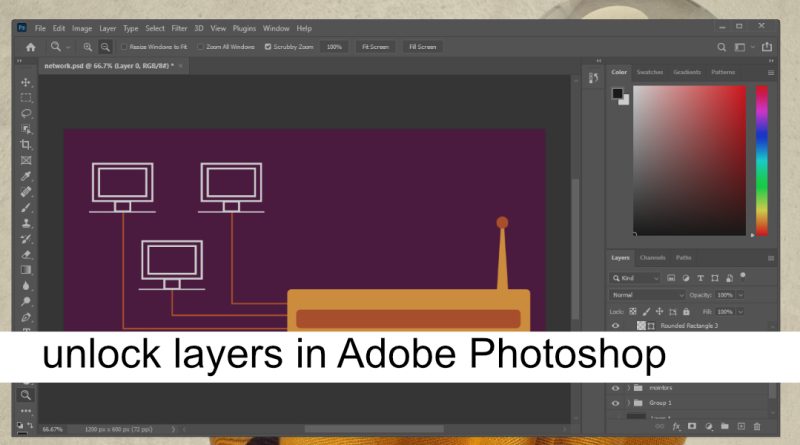Add a layer style with the fx icon
This screenshot has width=800, height=445.
point(676,427)
